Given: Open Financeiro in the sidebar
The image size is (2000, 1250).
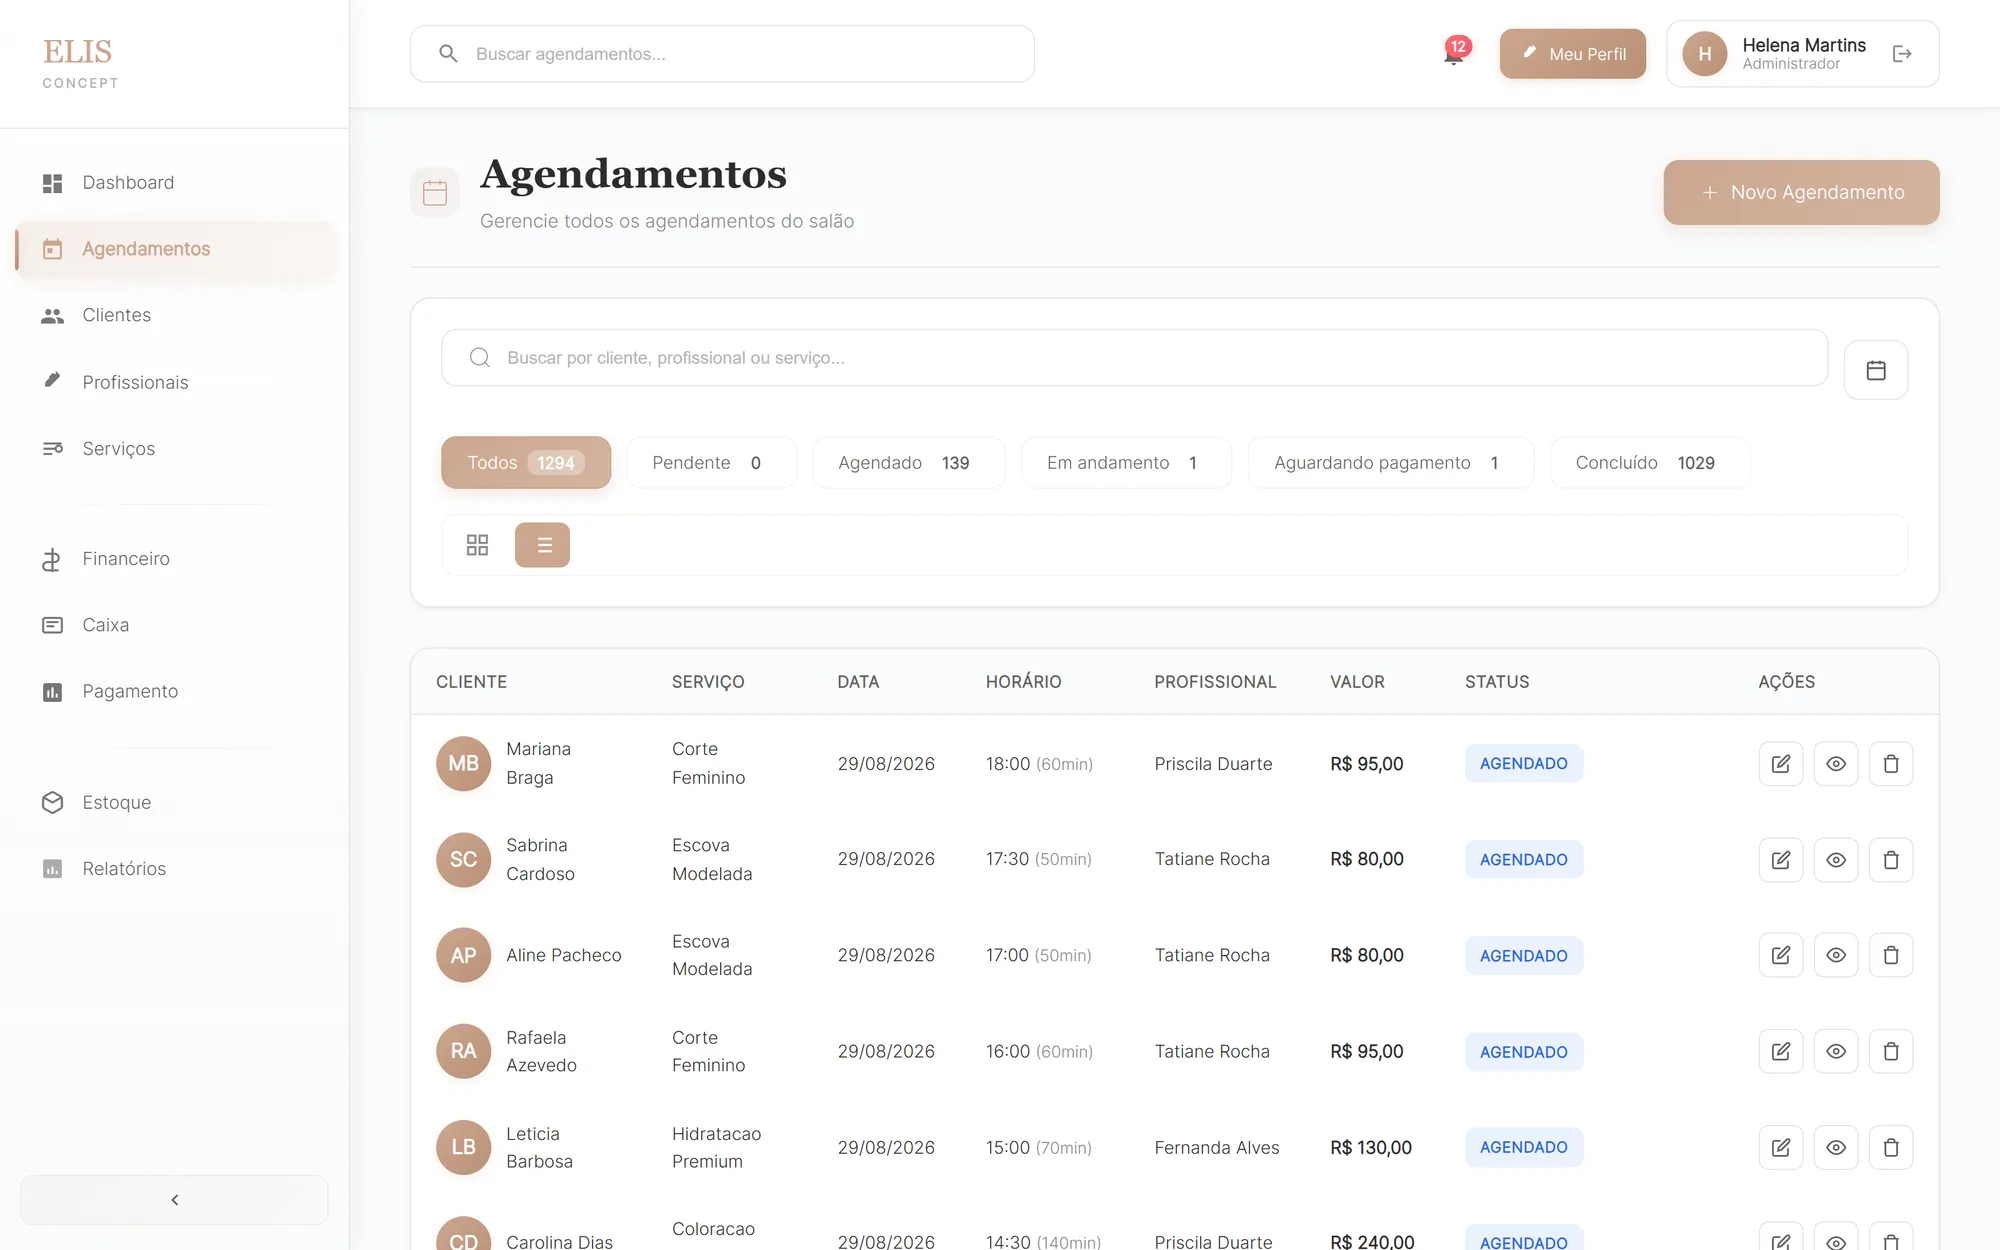Looking at the screenshot, I should pos(175,559).
